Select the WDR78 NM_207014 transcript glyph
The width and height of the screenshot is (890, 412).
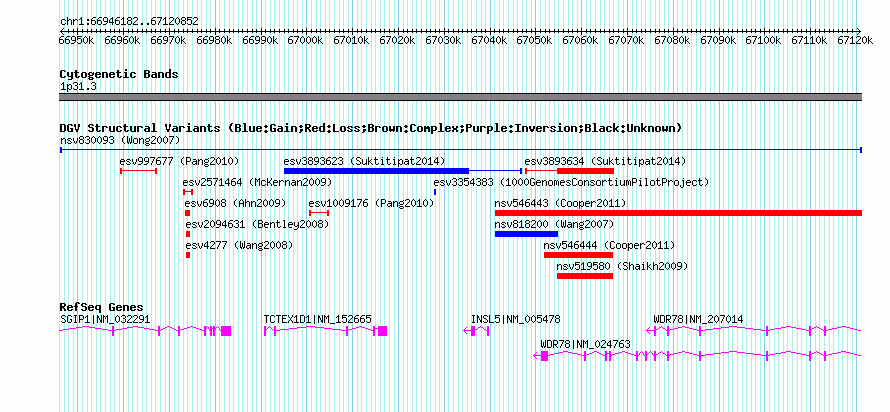pyautogui.click(x=754, y=331)
